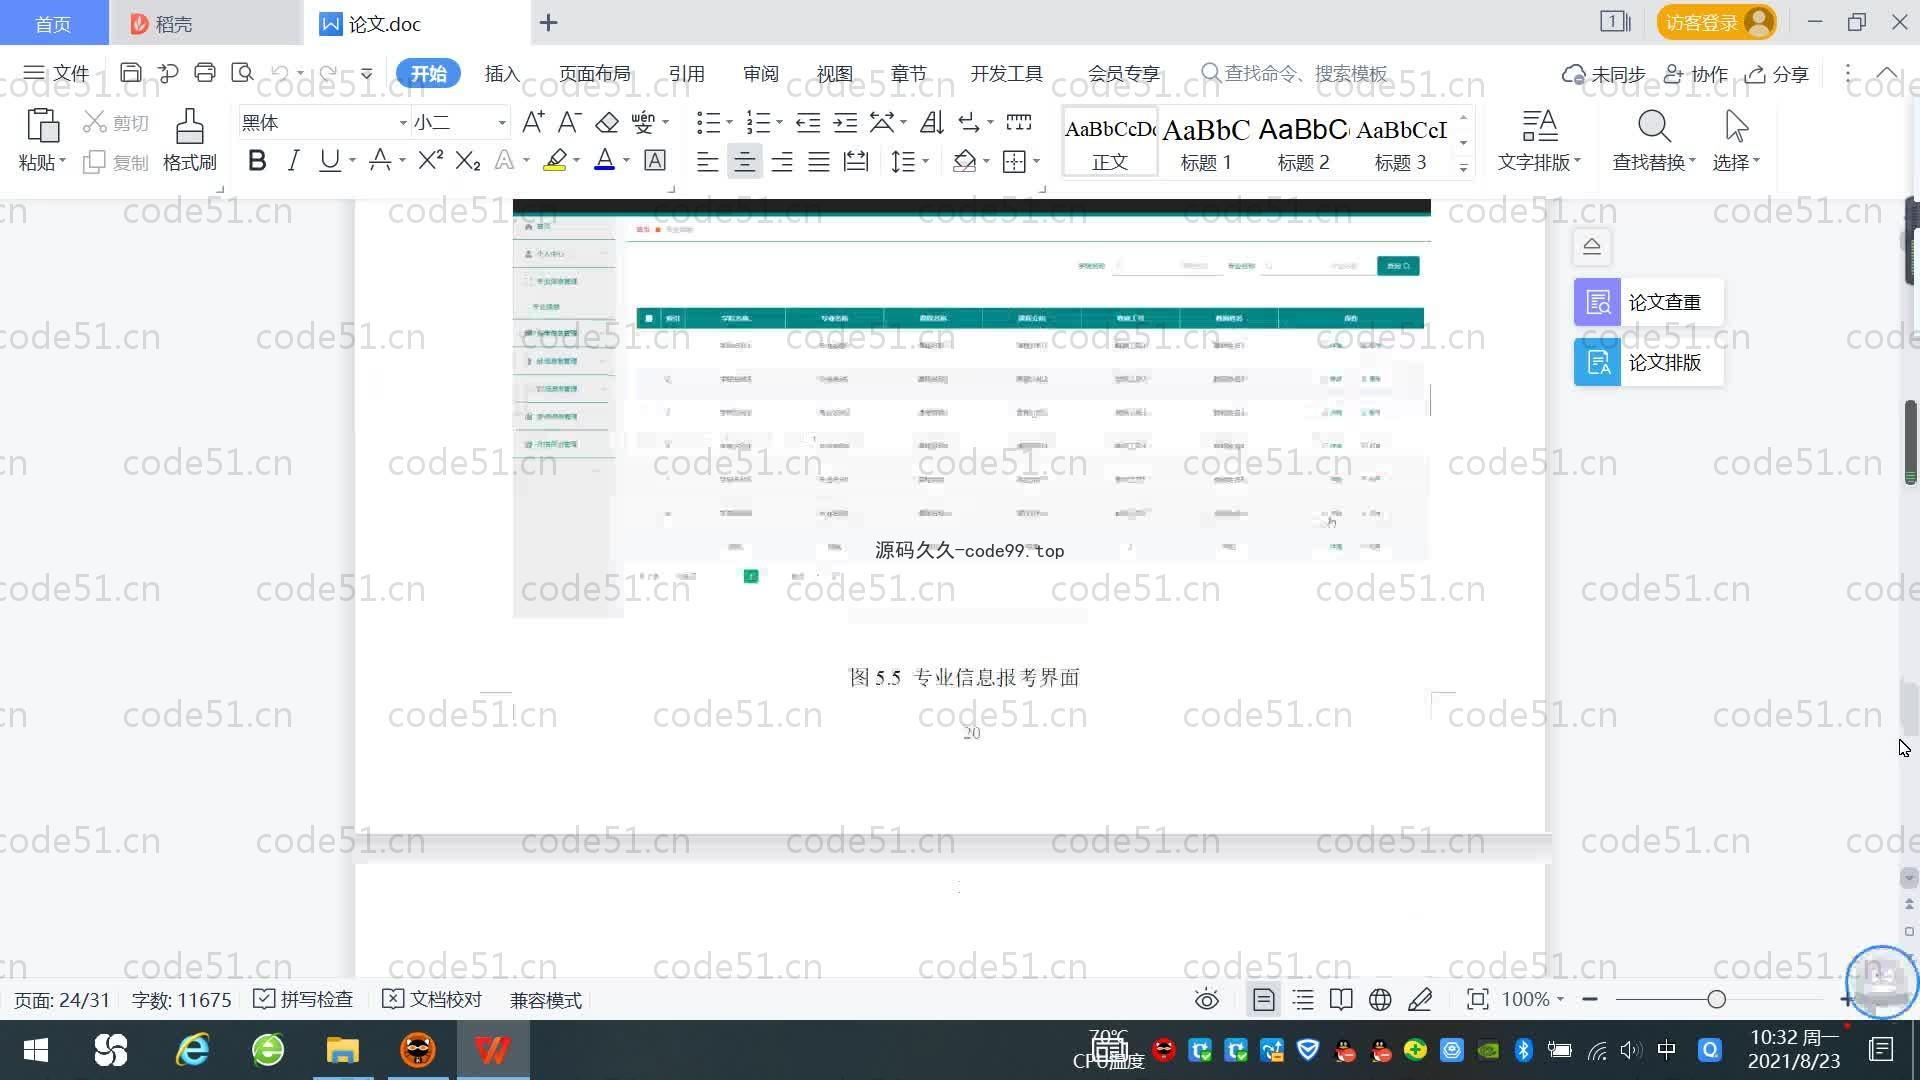Align text left
The width and height of the screenshot is (1920, 1080).
707,161
